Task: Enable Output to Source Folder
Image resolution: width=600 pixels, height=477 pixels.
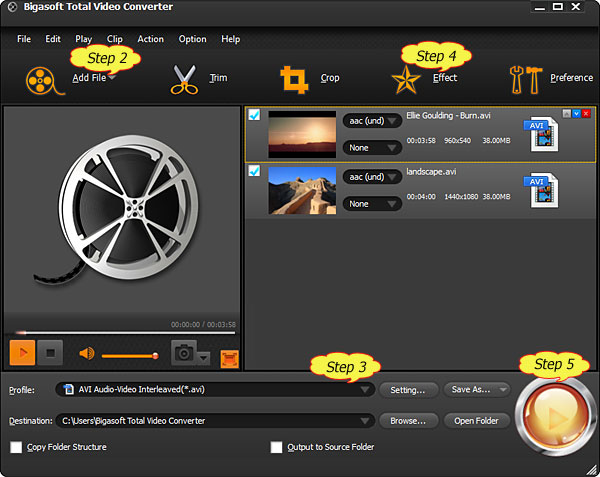Action: [276, 447]
